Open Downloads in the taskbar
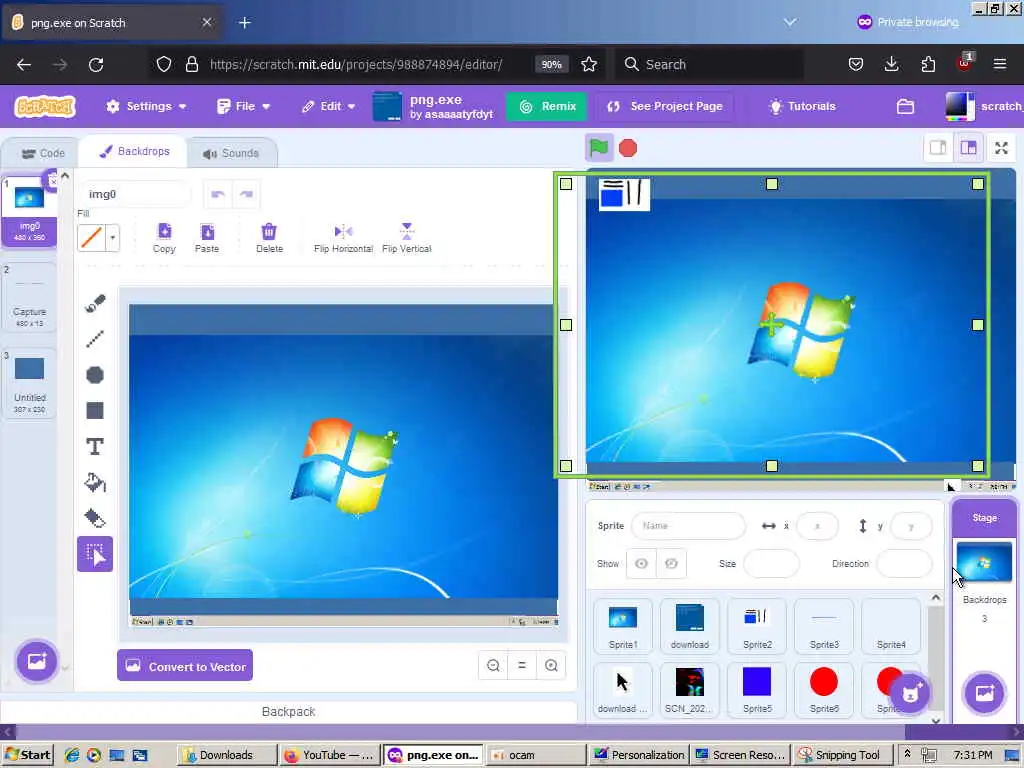The width and height of the screenshot is (1024, 768). pyautogui.click(x=226, y=755)
